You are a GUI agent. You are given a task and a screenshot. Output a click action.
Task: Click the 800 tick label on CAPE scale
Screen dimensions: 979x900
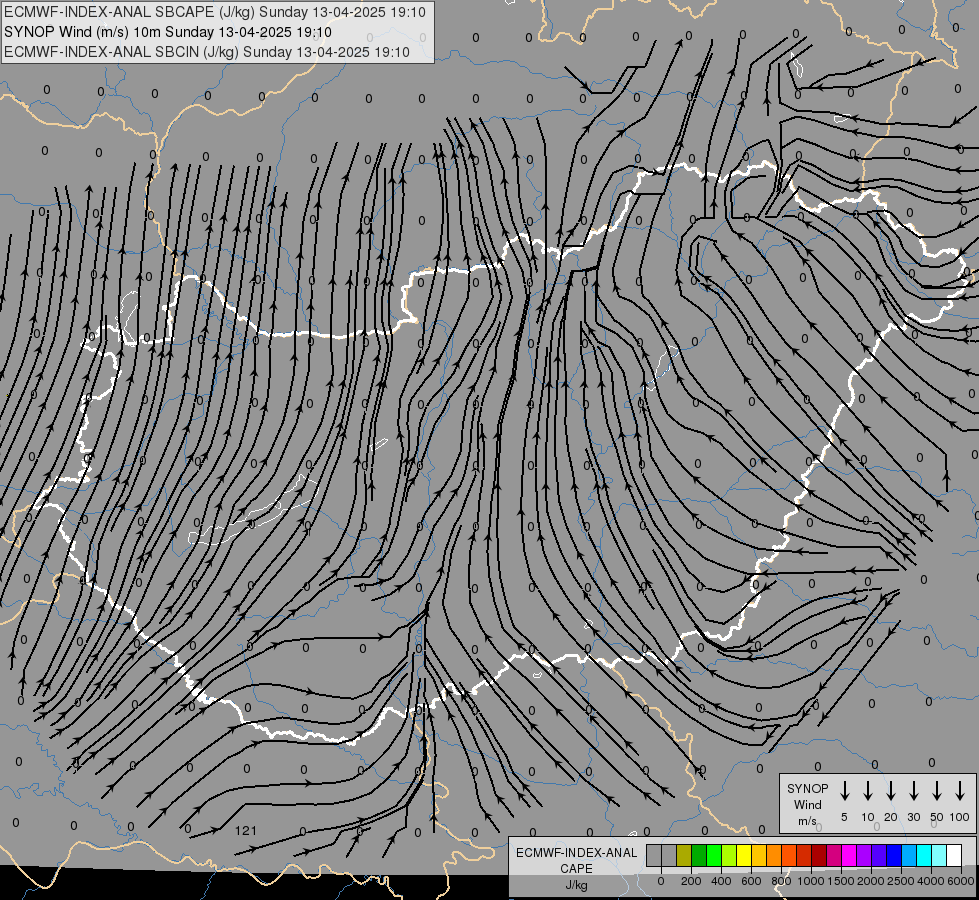(781, 881)
